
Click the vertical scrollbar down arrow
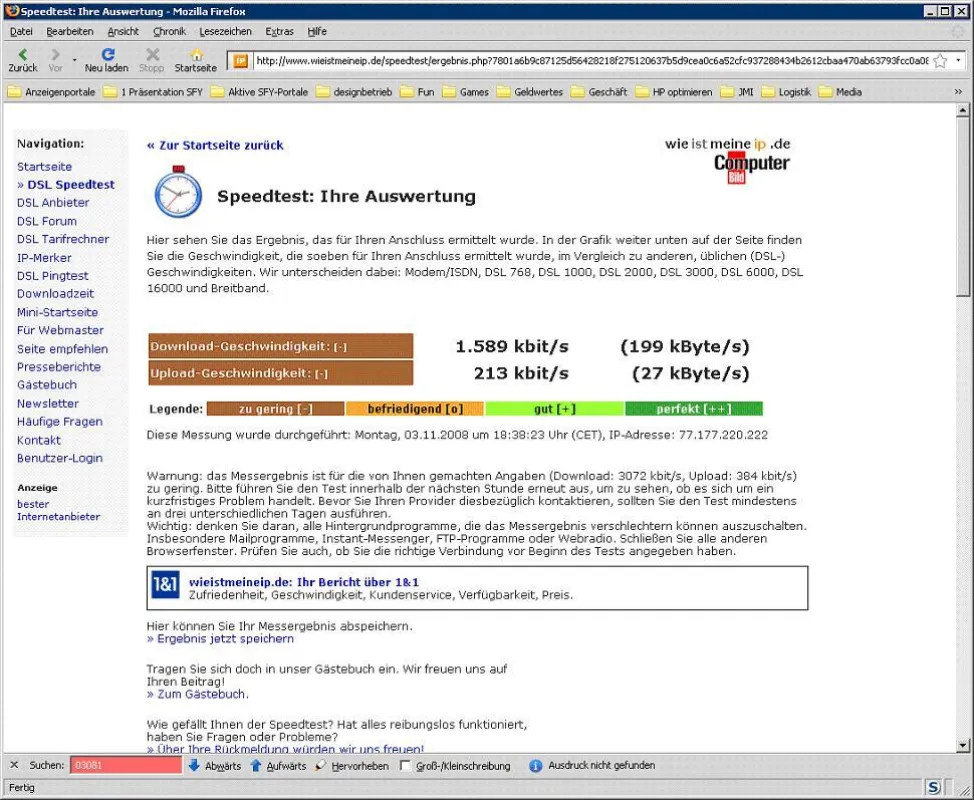point(963,745)
